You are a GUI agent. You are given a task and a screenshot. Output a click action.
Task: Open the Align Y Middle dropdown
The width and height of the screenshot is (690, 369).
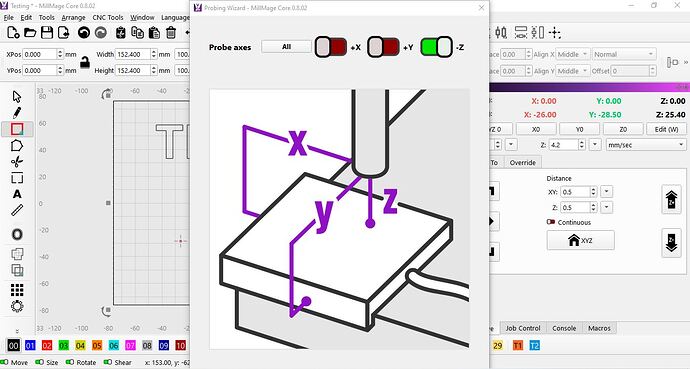[573, 70]
